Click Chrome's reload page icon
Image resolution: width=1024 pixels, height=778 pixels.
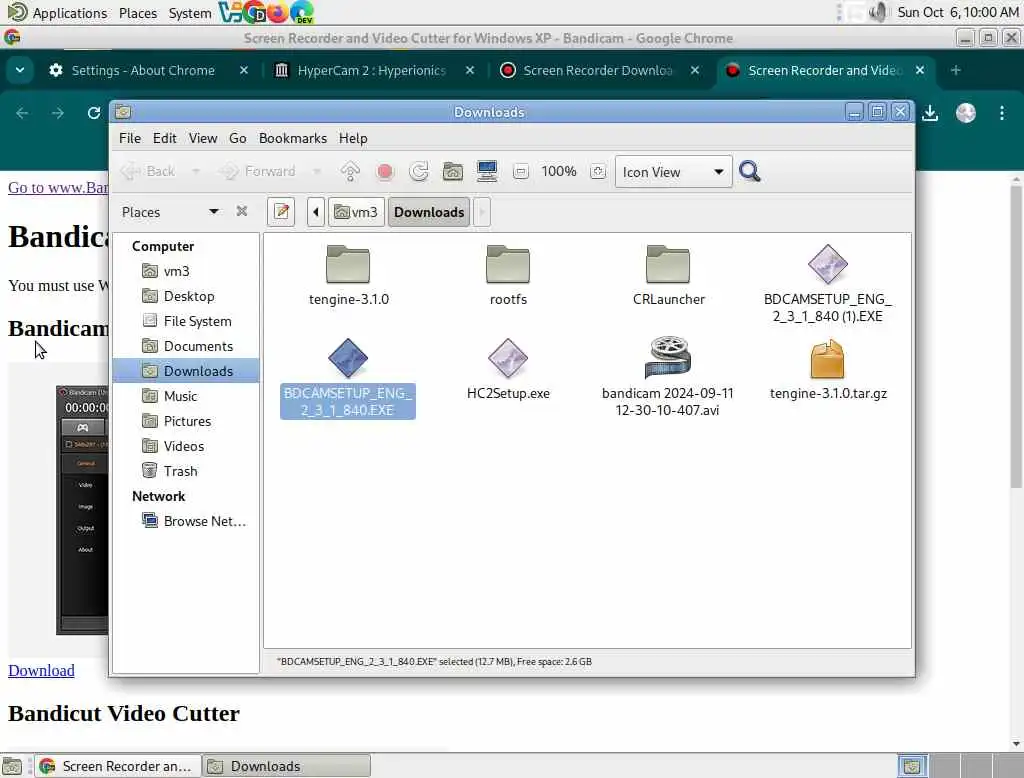click(x=93, y=113)
